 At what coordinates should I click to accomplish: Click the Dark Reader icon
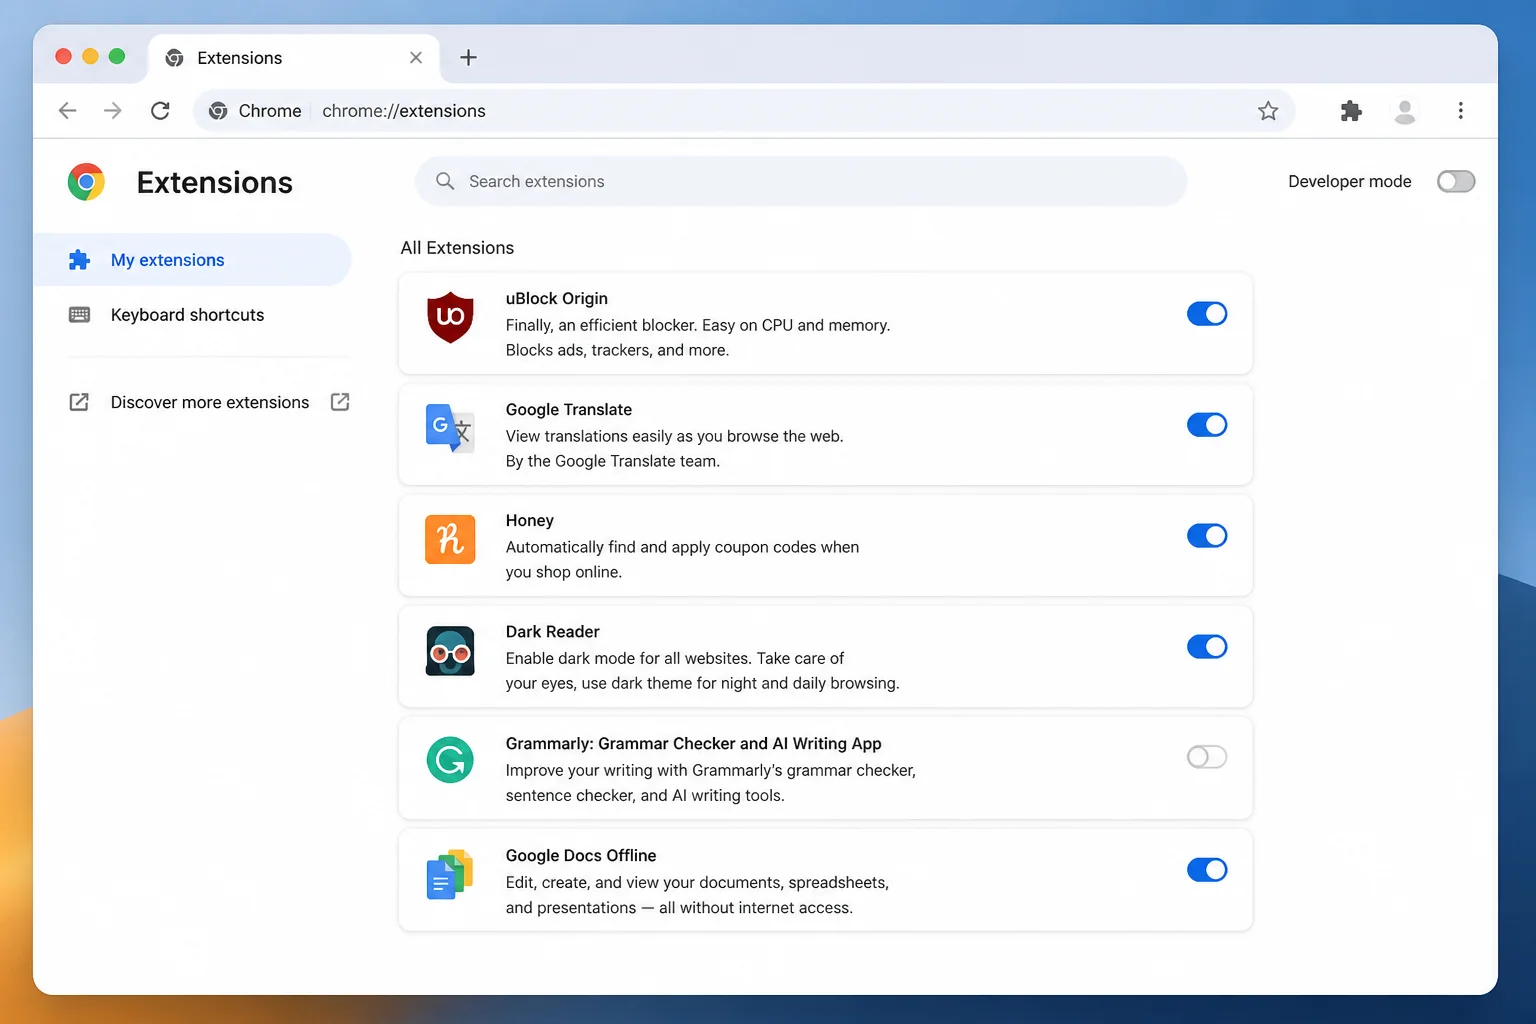pyautogui.click(x=450, y=651)
